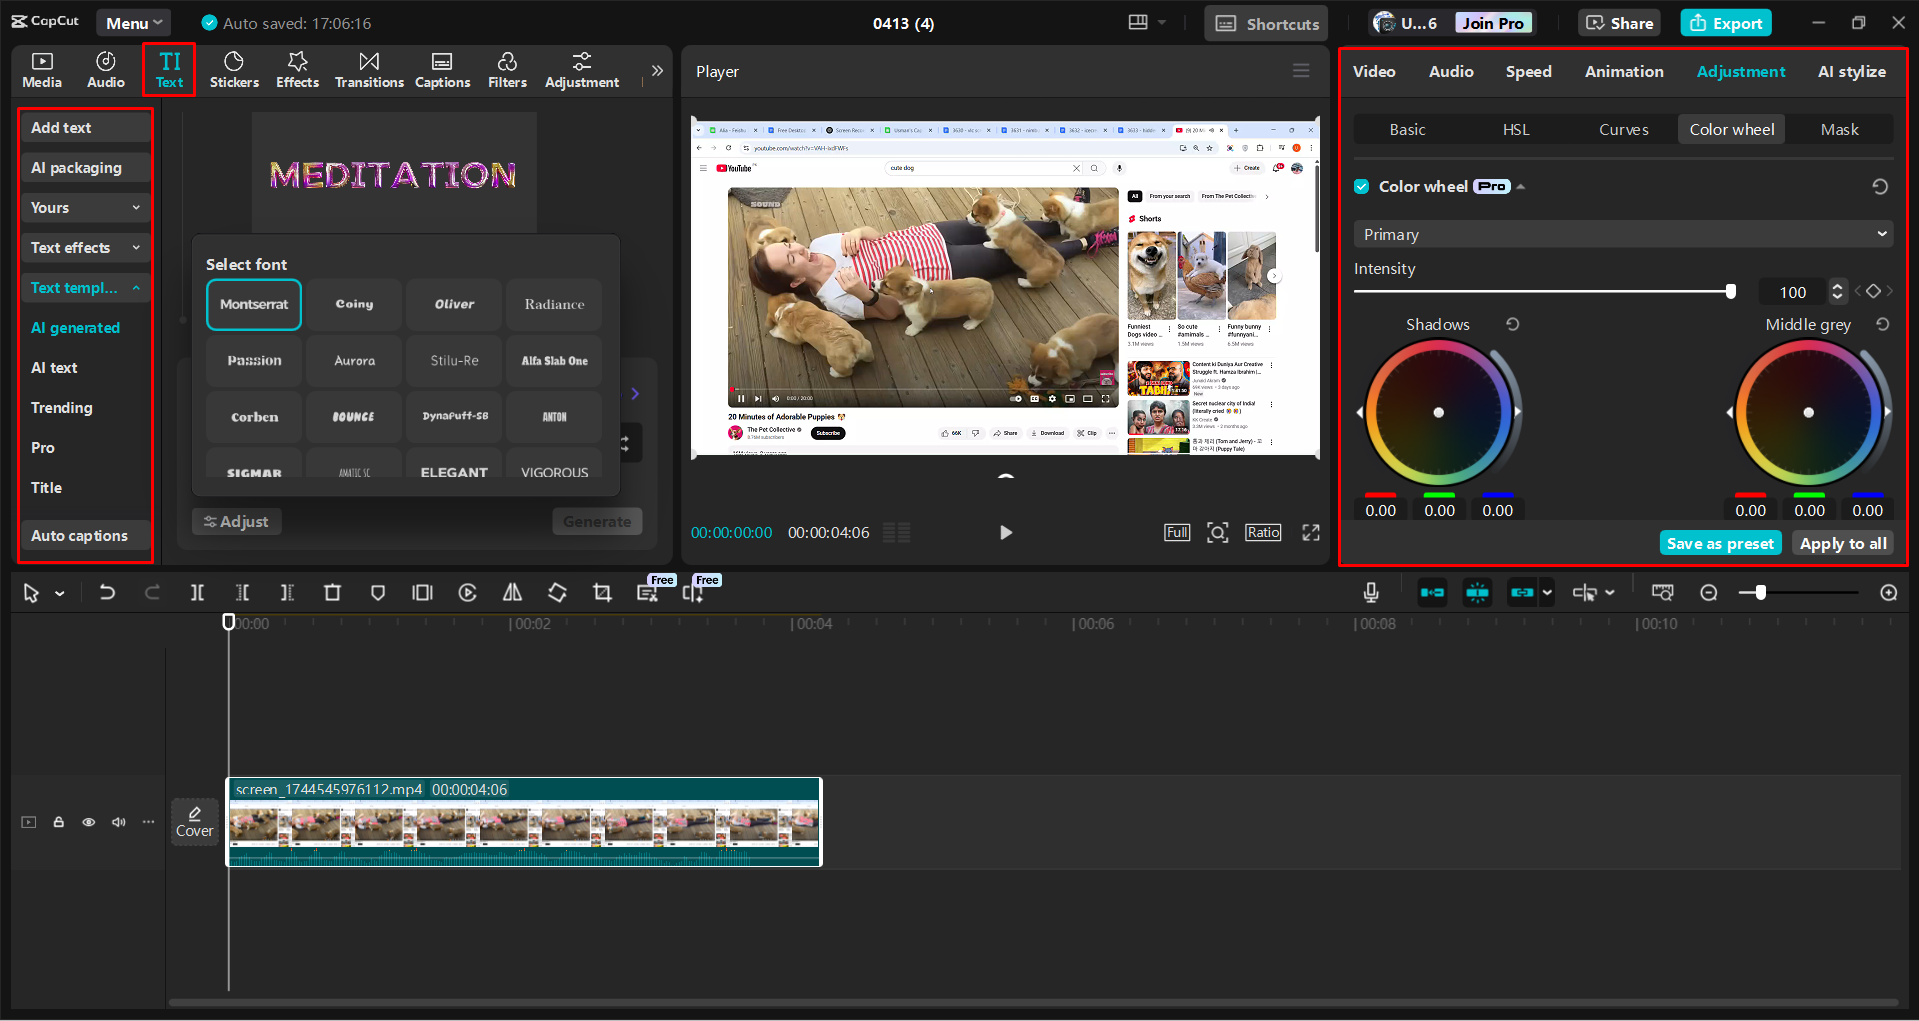Open the Primary dropdown in Color wheel panel

click(1622, 233)
